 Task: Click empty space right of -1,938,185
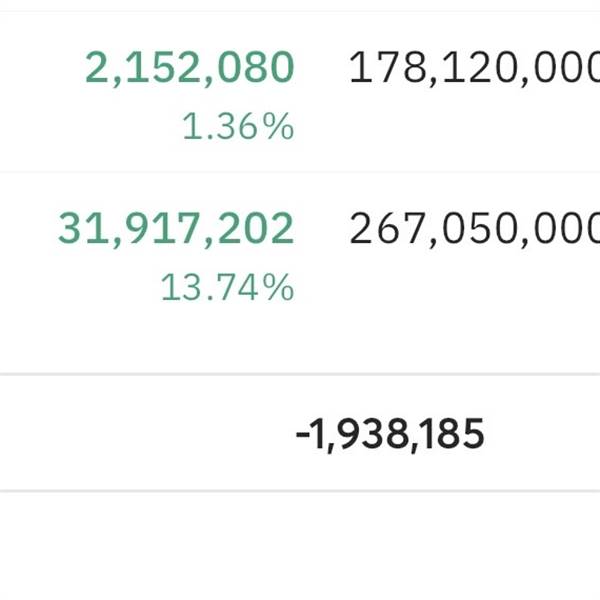click(x=545, y=434)
